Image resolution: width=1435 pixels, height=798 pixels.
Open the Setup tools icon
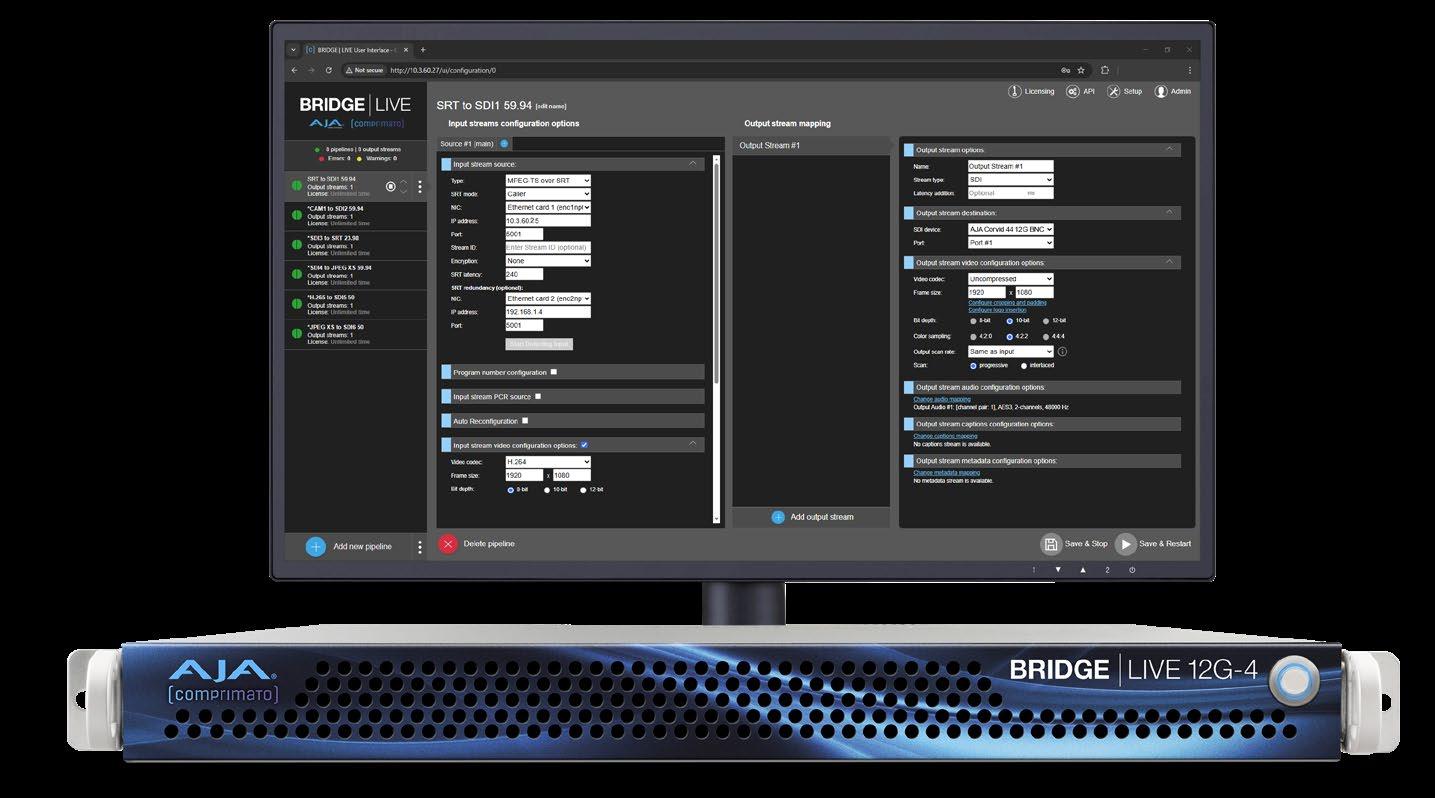1113,91
